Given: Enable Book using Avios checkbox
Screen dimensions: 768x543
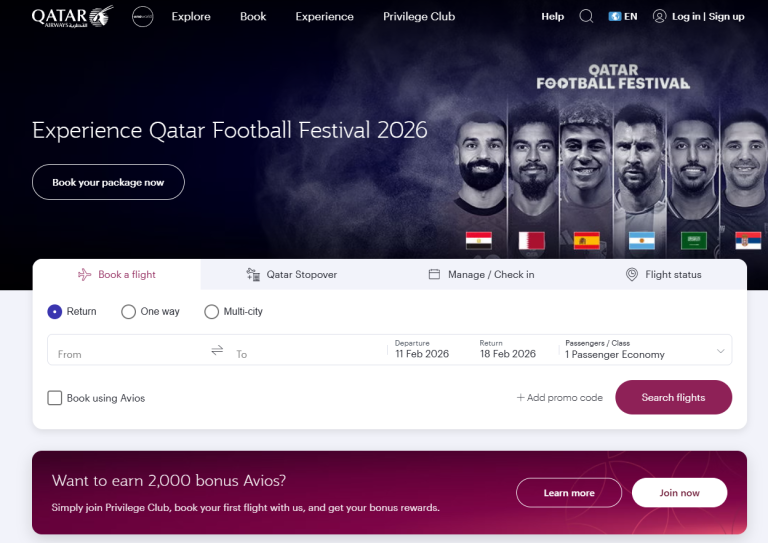Looking at the screenshot, I should pos(55,398).
